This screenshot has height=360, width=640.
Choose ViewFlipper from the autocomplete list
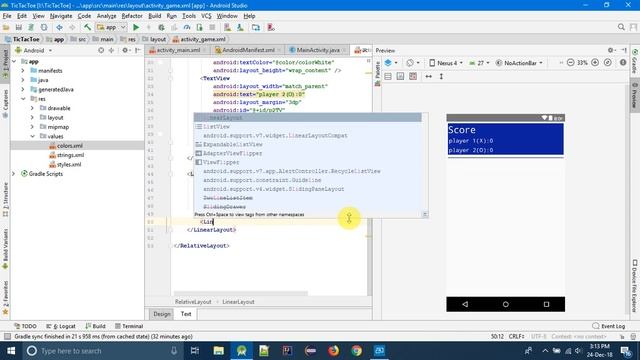308,162
